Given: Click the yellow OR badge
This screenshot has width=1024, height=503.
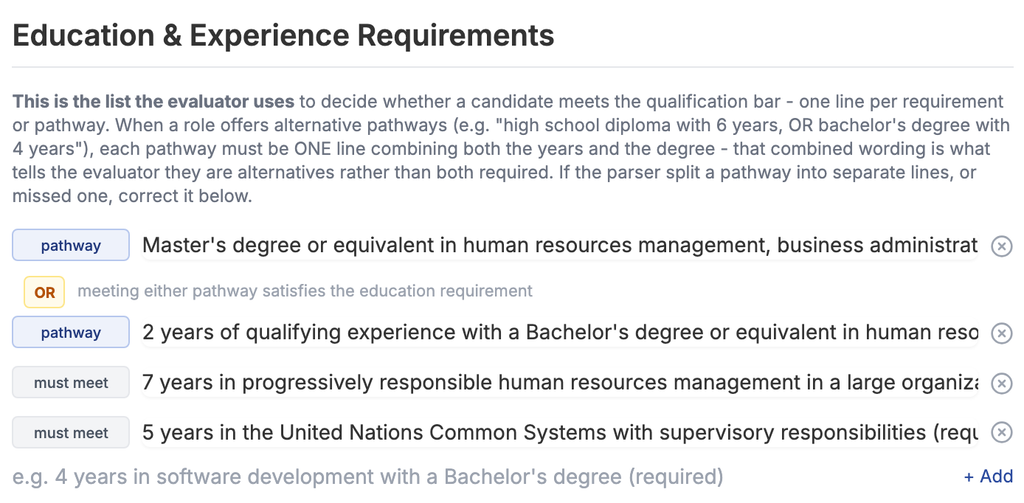Looking at the screenshot, I should 44,292.
